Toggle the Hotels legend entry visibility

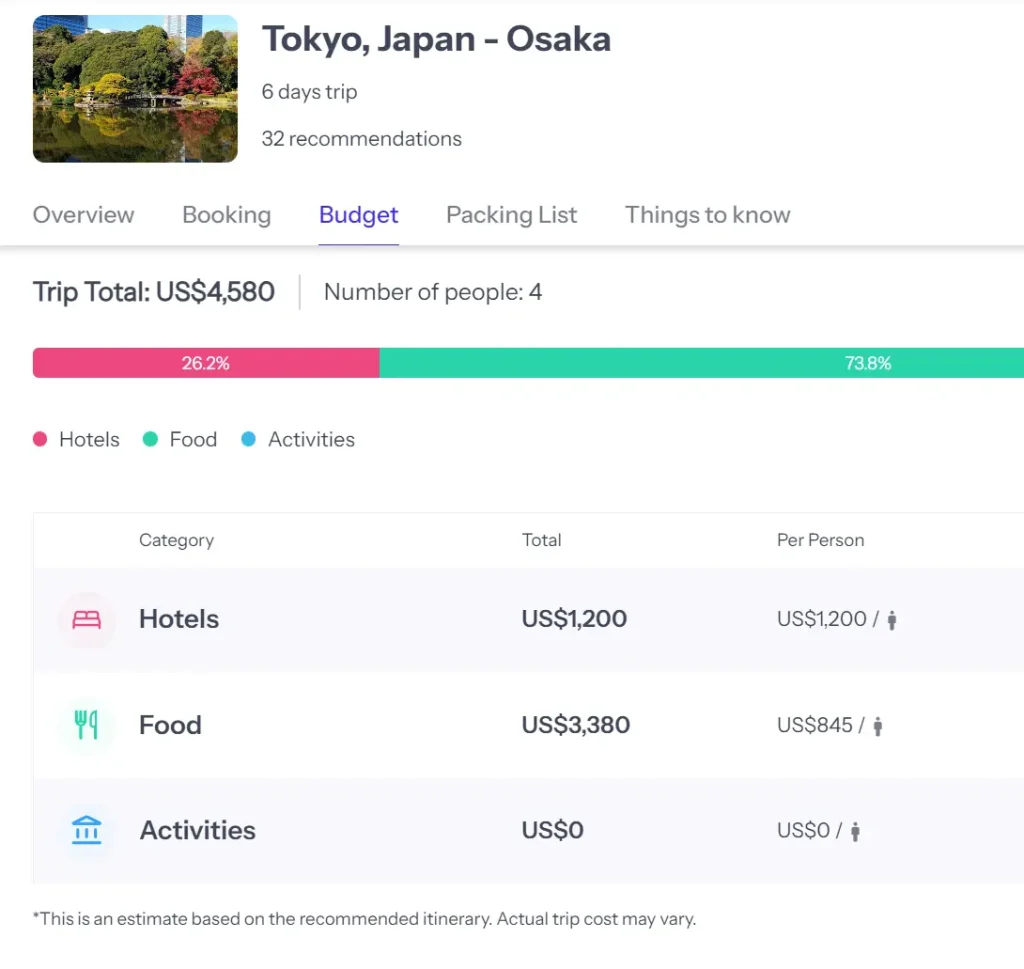point(76,439)
